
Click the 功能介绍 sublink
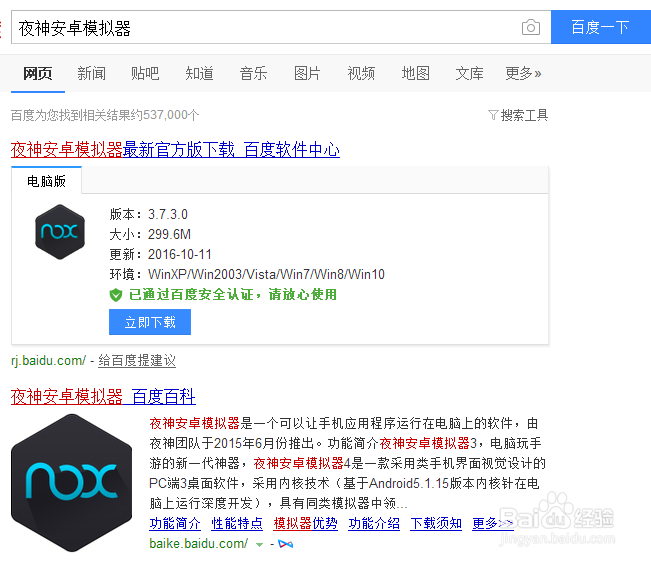[x=374, y=523]
